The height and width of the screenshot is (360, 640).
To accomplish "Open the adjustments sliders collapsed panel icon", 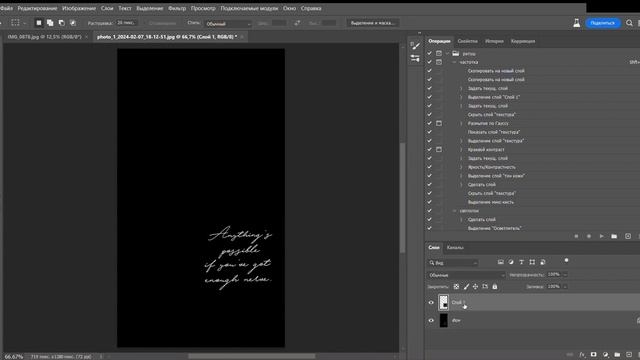I will pyautogui.click(x=415, y=58).
